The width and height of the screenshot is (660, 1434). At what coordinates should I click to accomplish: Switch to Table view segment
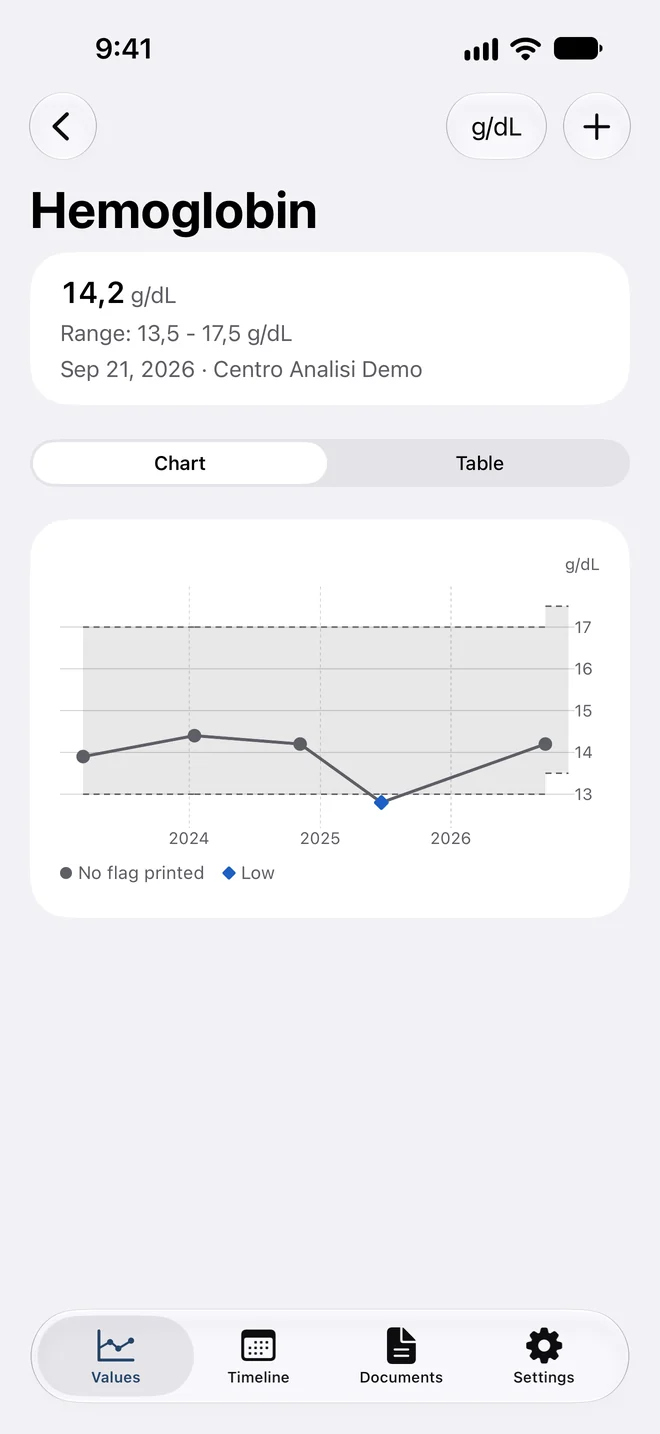point(480,463)
